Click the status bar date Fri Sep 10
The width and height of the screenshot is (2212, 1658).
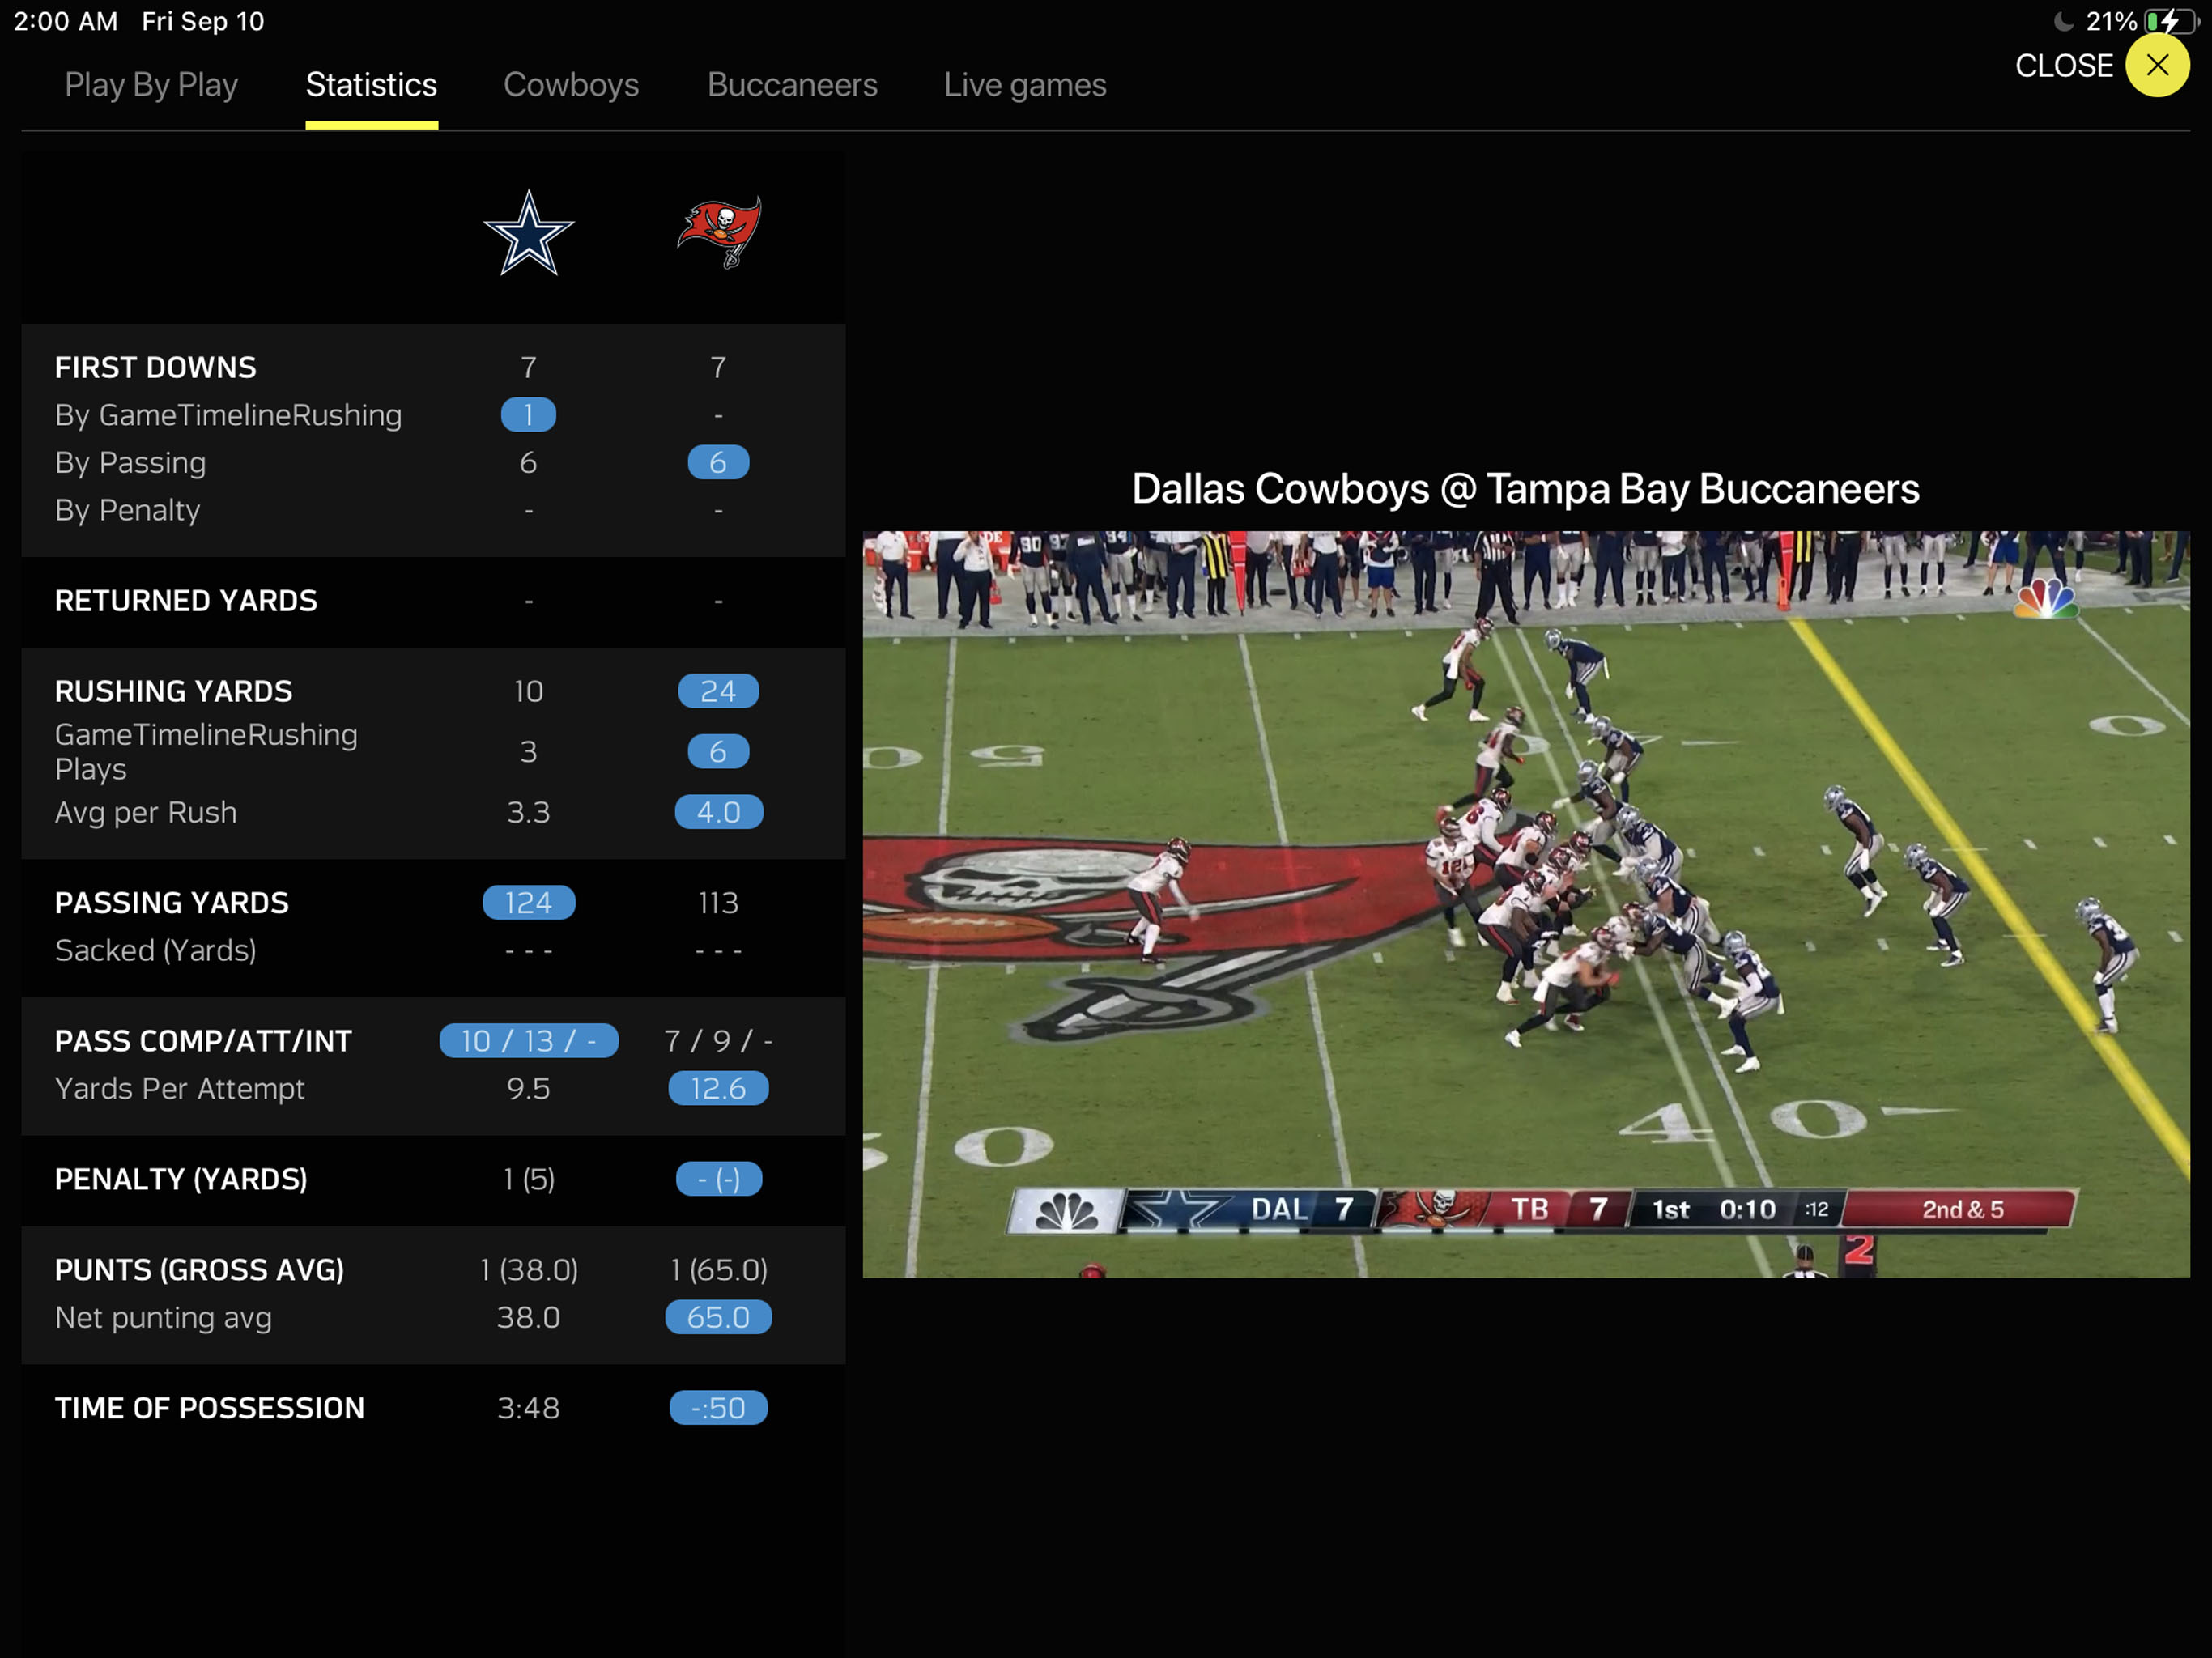(203, 21)
